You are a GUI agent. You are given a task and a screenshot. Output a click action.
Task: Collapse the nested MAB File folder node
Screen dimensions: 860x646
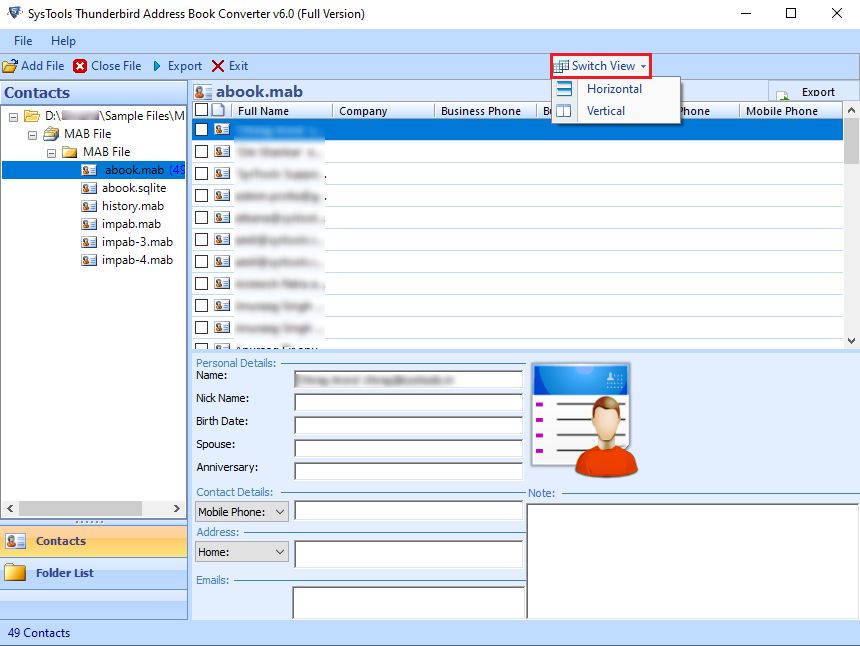pos(51,153)
